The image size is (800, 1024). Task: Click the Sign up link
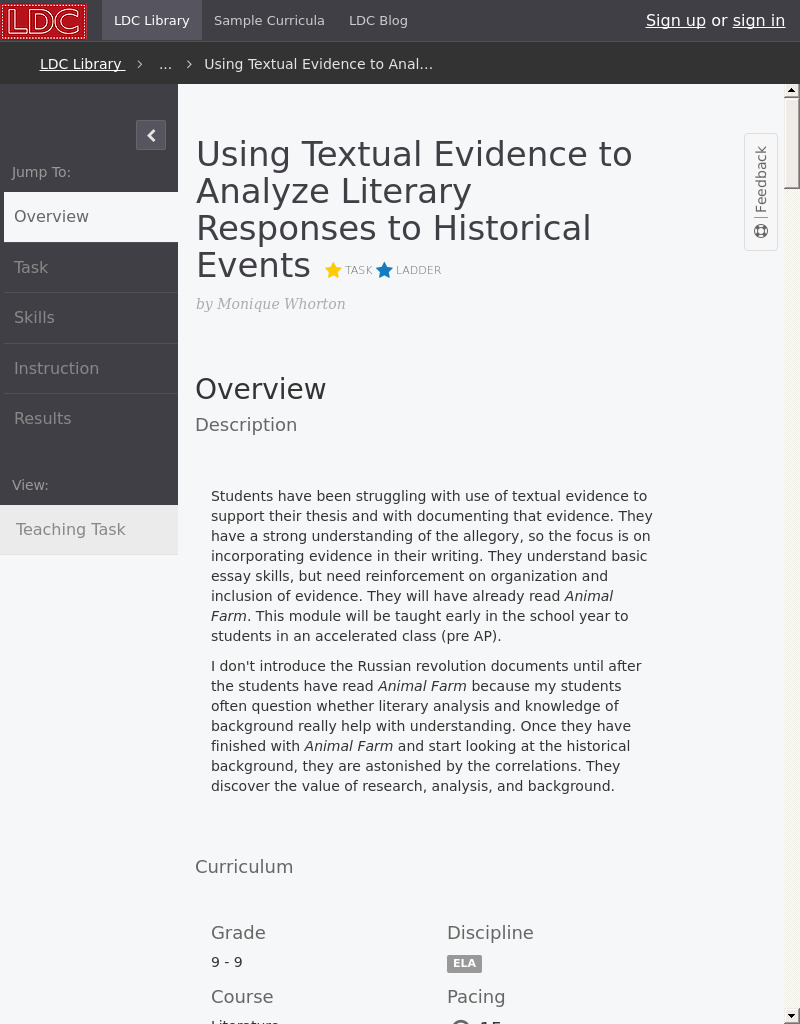coord(675,20)
